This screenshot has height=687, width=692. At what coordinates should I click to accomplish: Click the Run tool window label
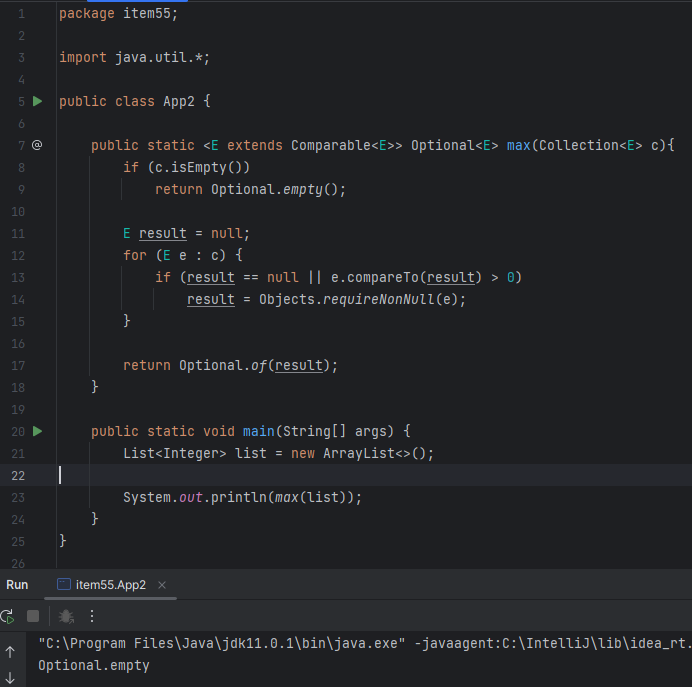(17, 585)
